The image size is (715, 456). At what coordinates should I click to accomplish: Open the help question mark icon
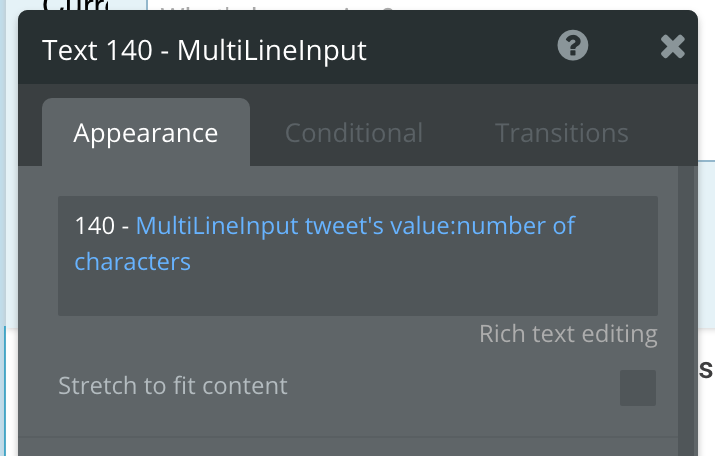click(573, 46)
